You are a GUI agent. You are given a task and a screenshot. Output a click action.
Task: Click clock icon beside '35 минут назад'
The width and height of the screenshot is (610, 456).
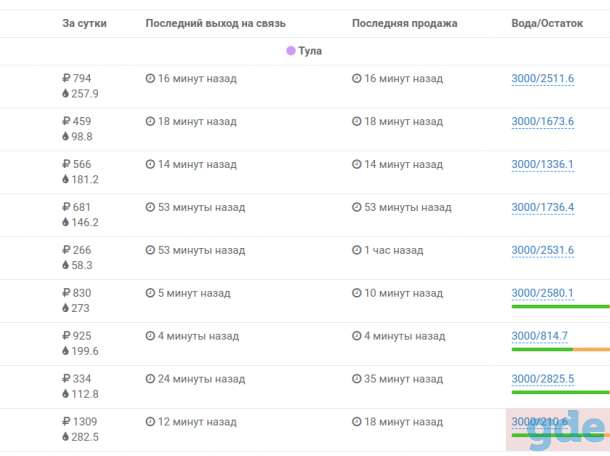click(x=357, y=379)
